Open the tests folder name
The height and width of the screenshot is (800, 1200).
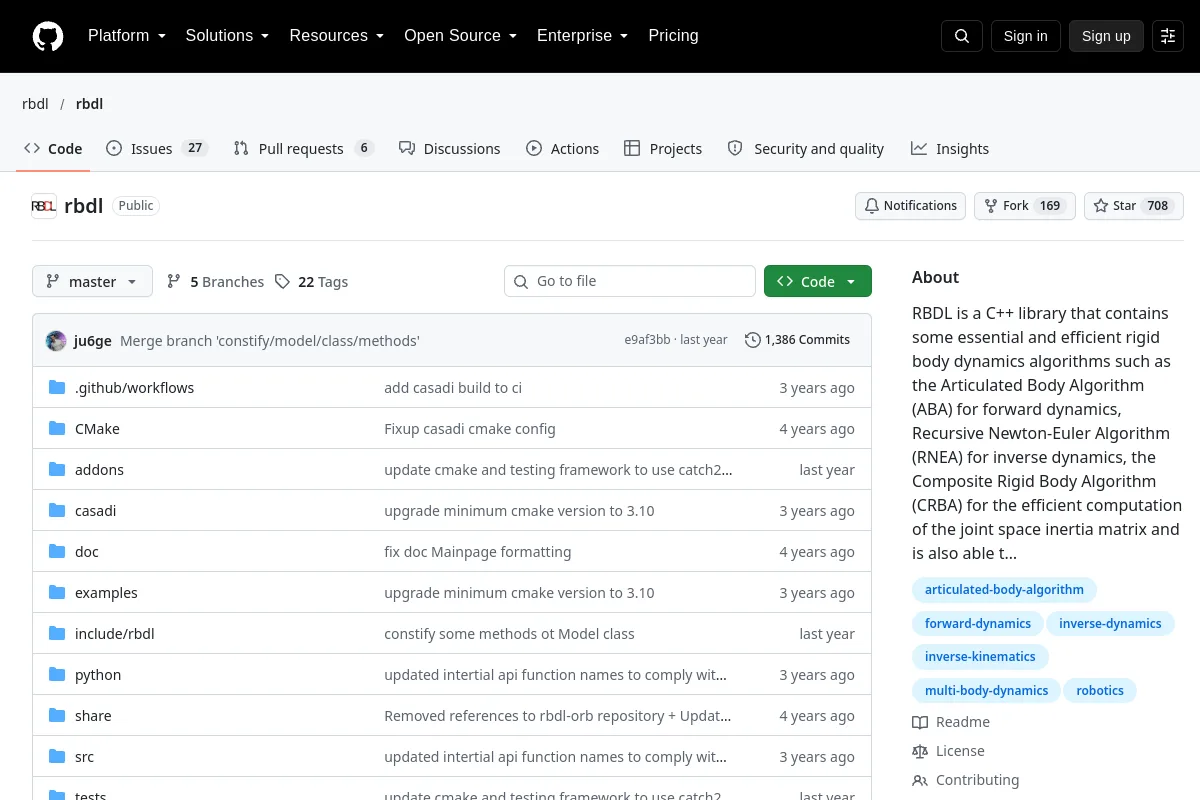pyautogui.click(x=91, y=795)
